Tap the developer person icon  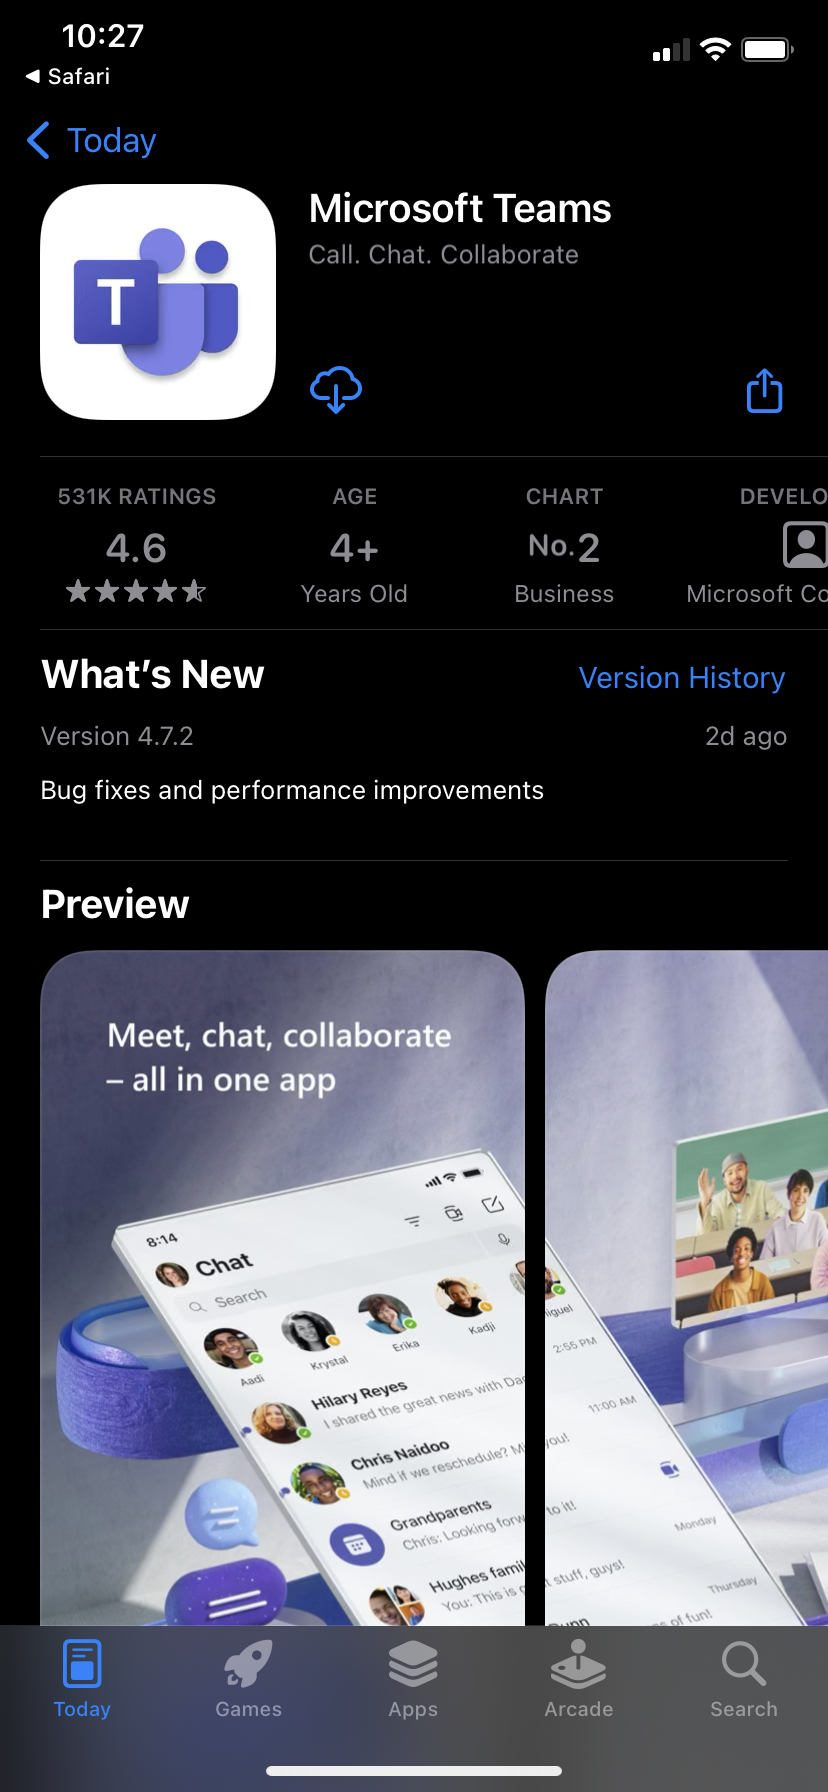(x=804, y=546)
